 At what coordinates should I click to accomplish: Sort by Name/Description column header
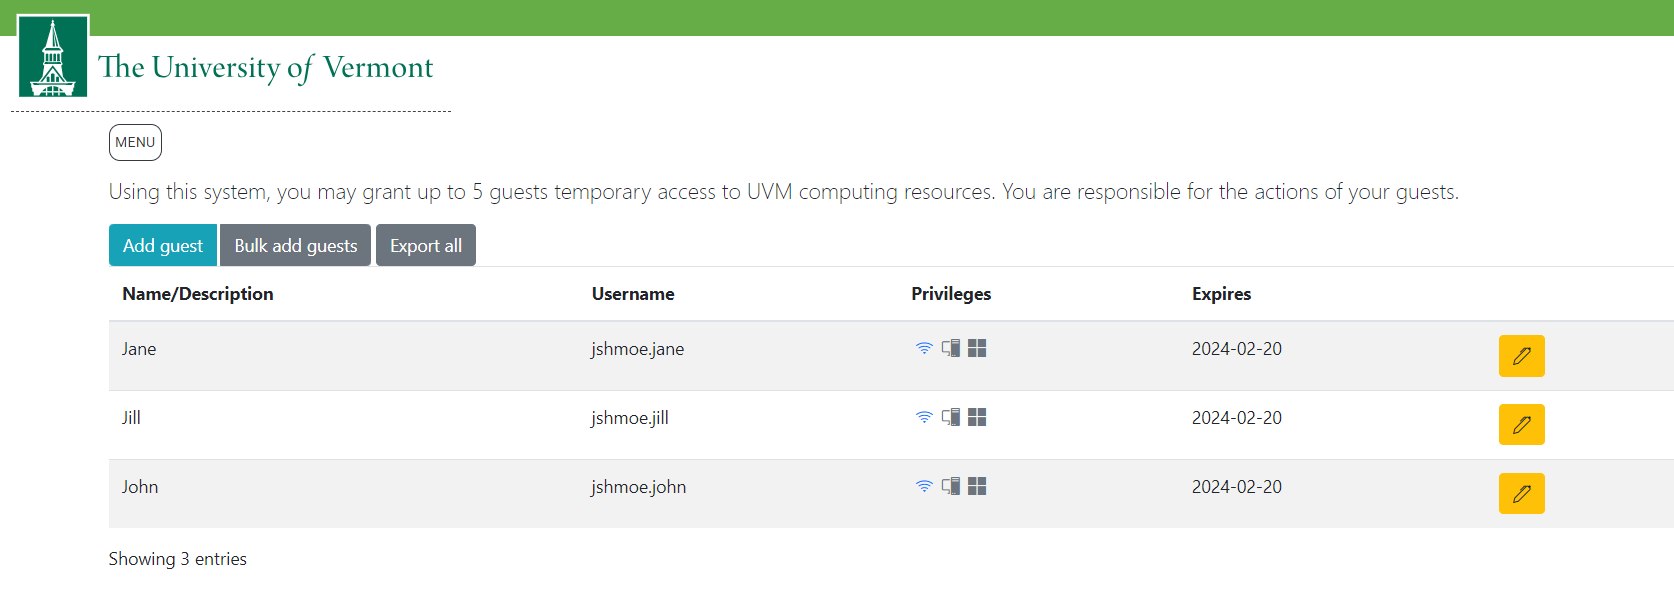pyautogui.click(x=198, y=294)
